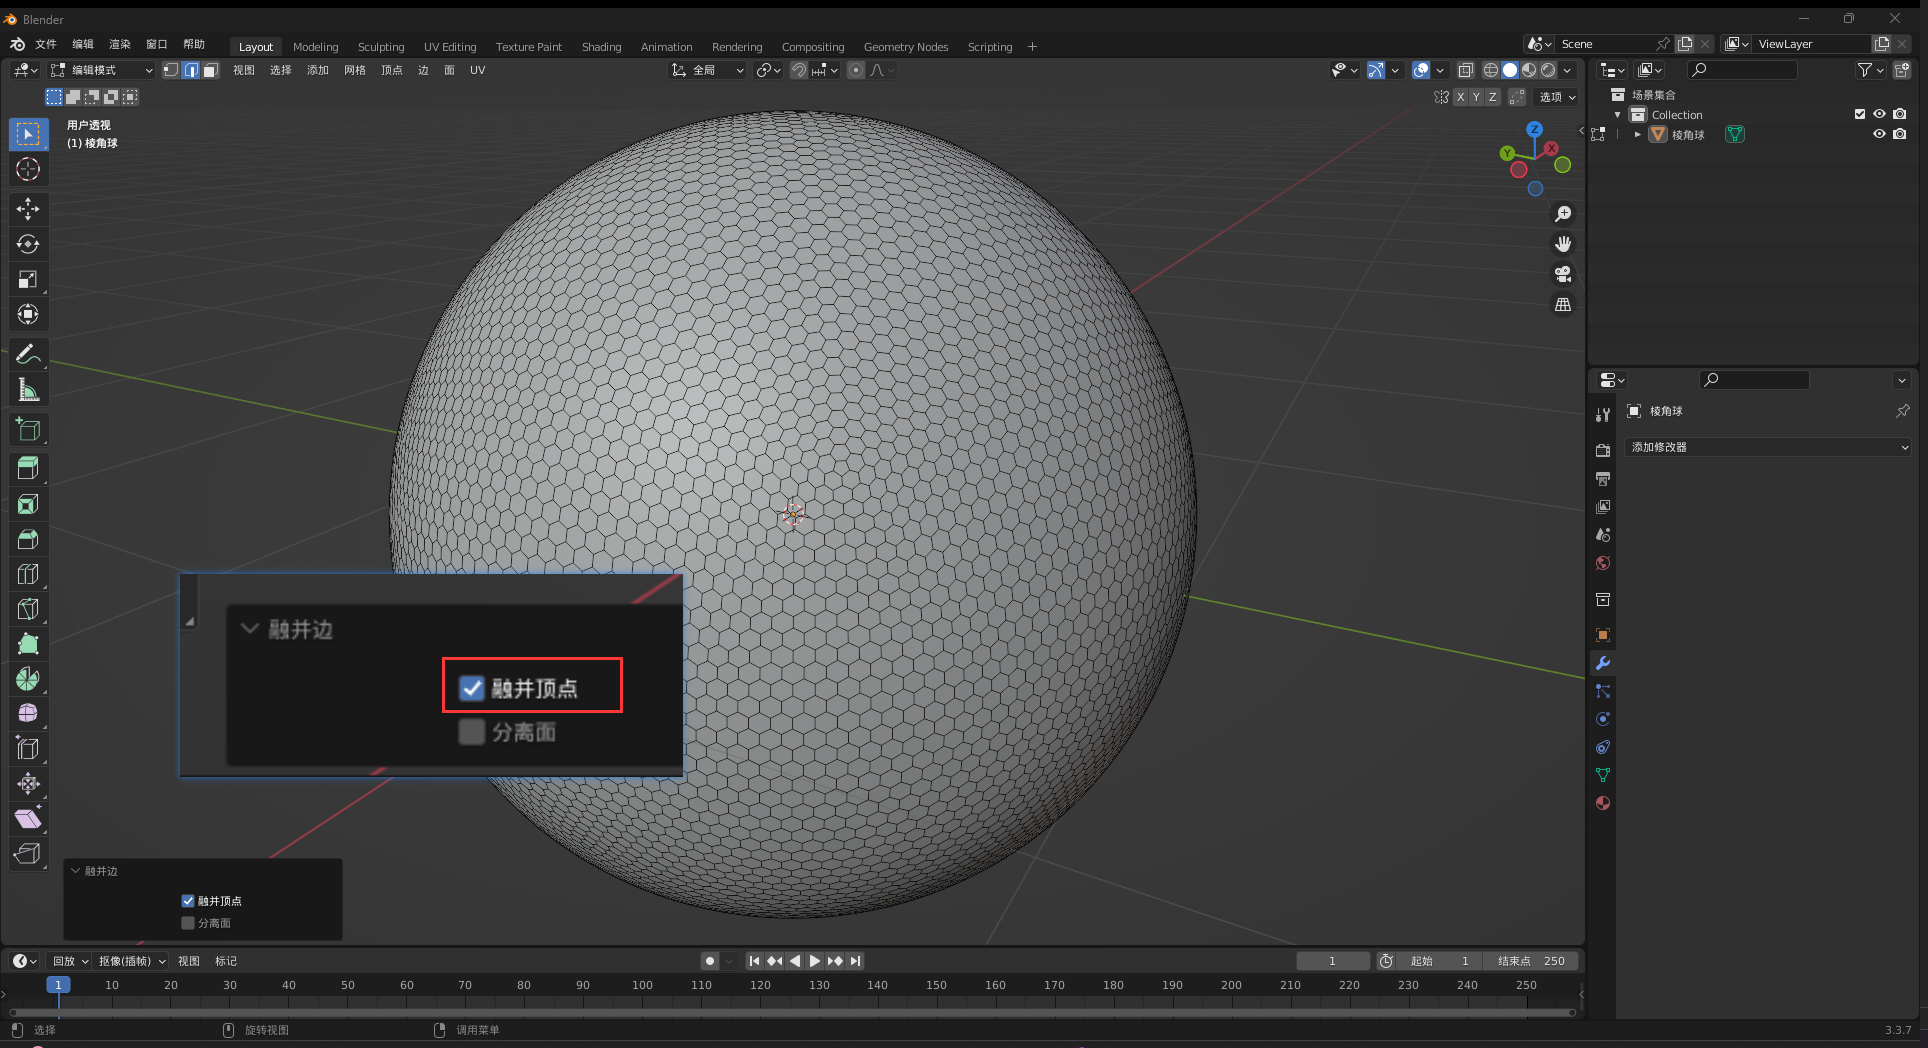
Task: Enable the 分离面 checkbox
Action: click(188, 923)
